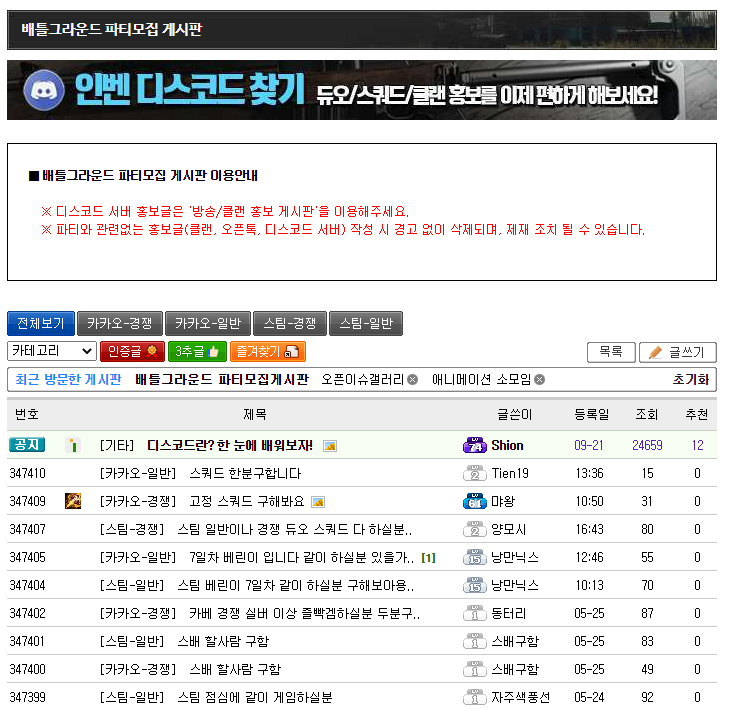The width and height of the screenshot is (729, 709).
Task: Click the 조회 column header
Action: click(647, 414)
